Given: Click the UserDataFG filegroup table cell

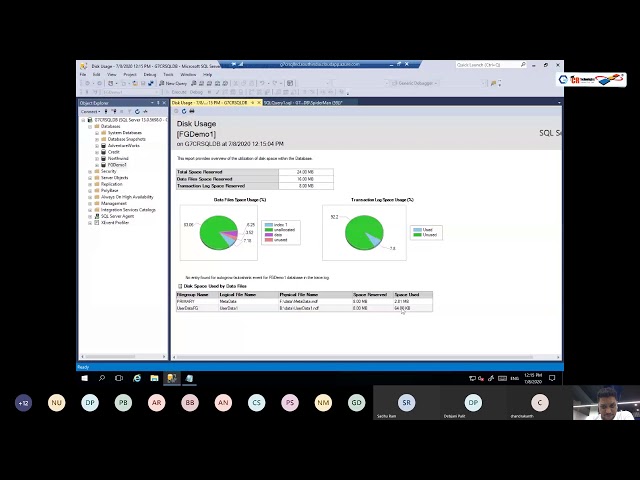Looking at the screenshot, I should point(197,308).
